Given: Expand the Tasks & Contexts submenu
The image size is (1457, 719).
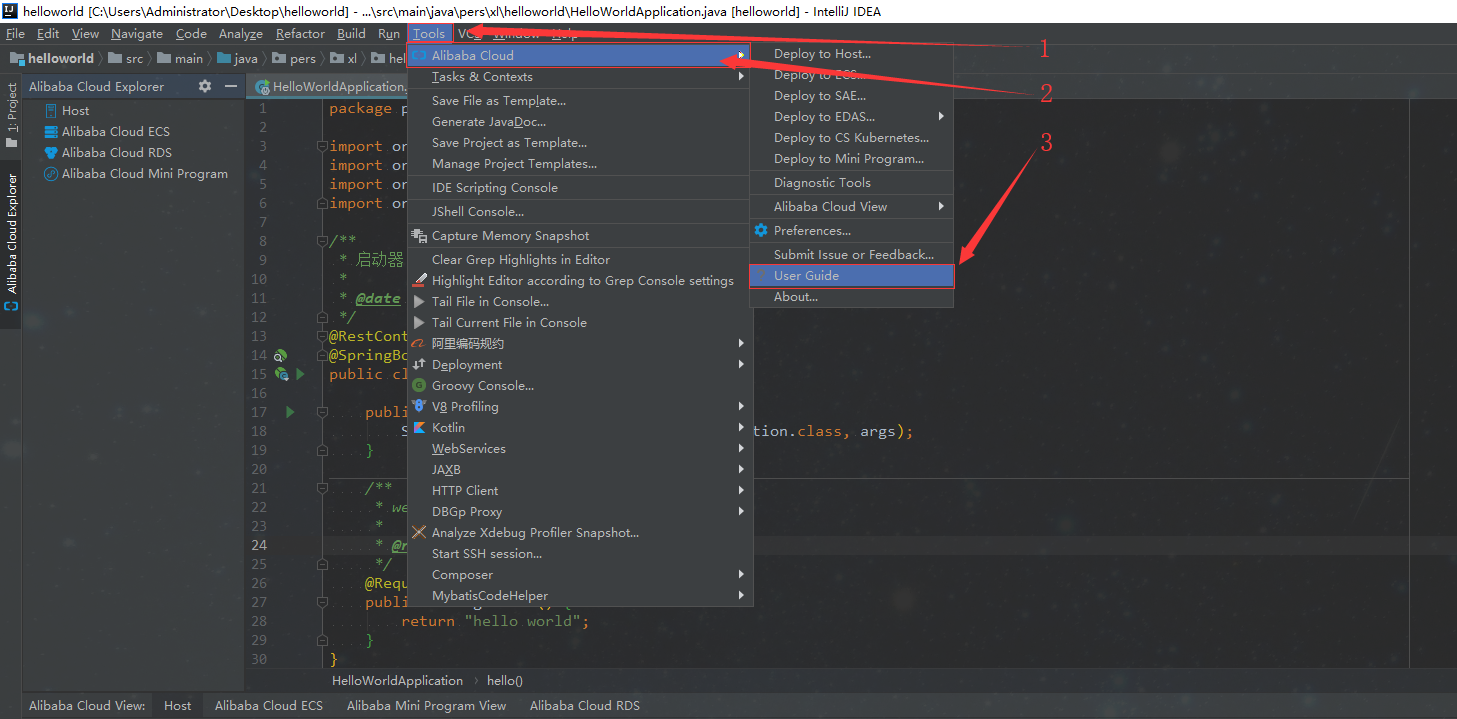Looking at the screenshot, I should point(741,76).
